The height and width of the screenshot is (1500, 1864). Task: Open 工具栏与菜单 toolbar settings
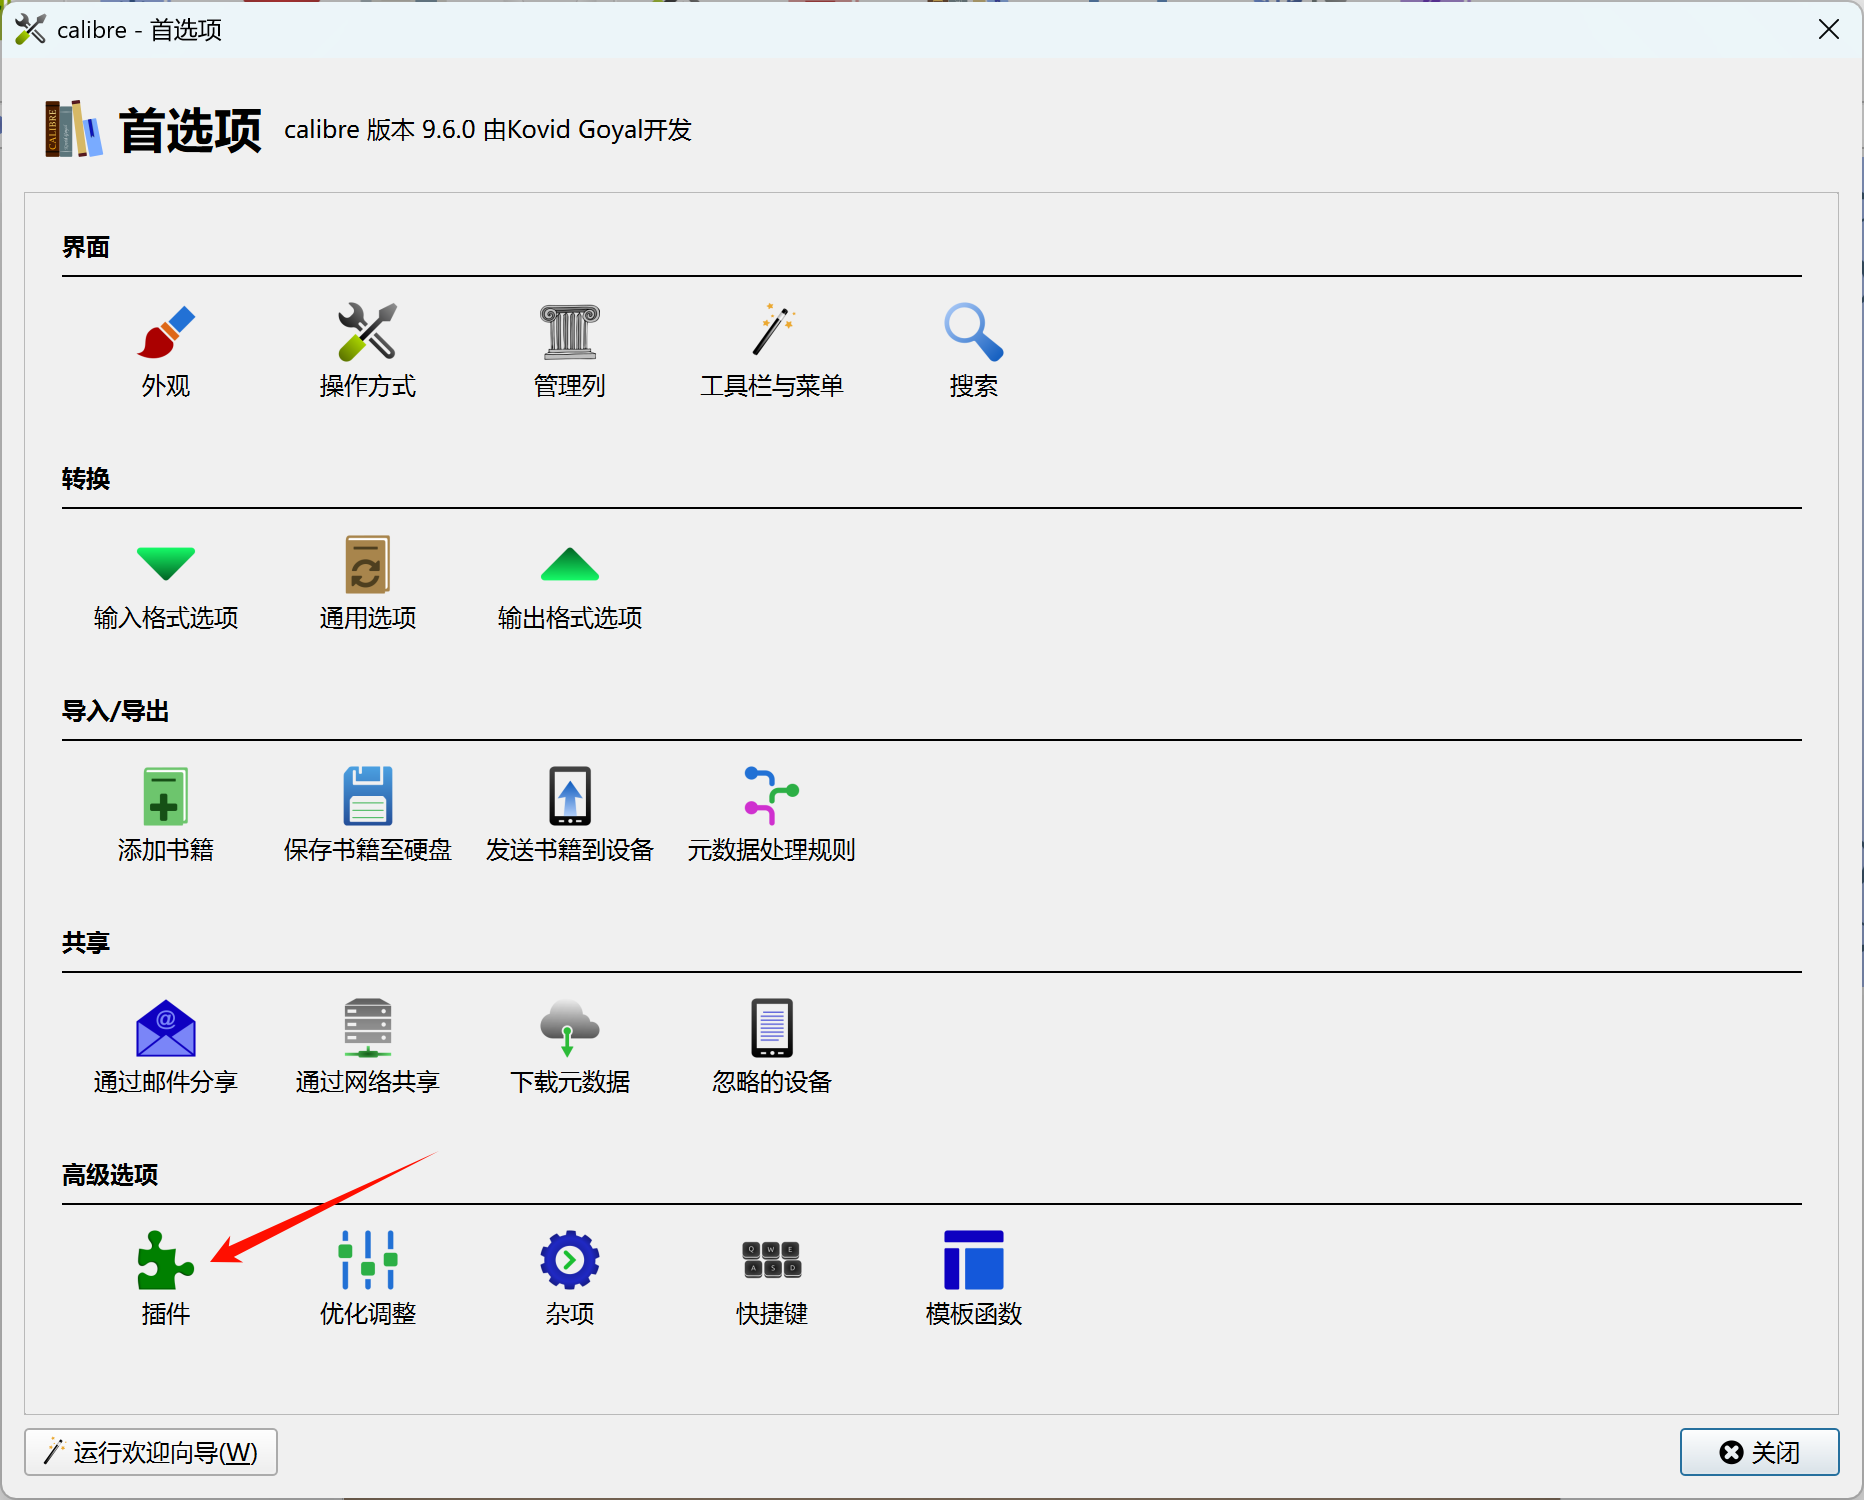click(772, 351)
